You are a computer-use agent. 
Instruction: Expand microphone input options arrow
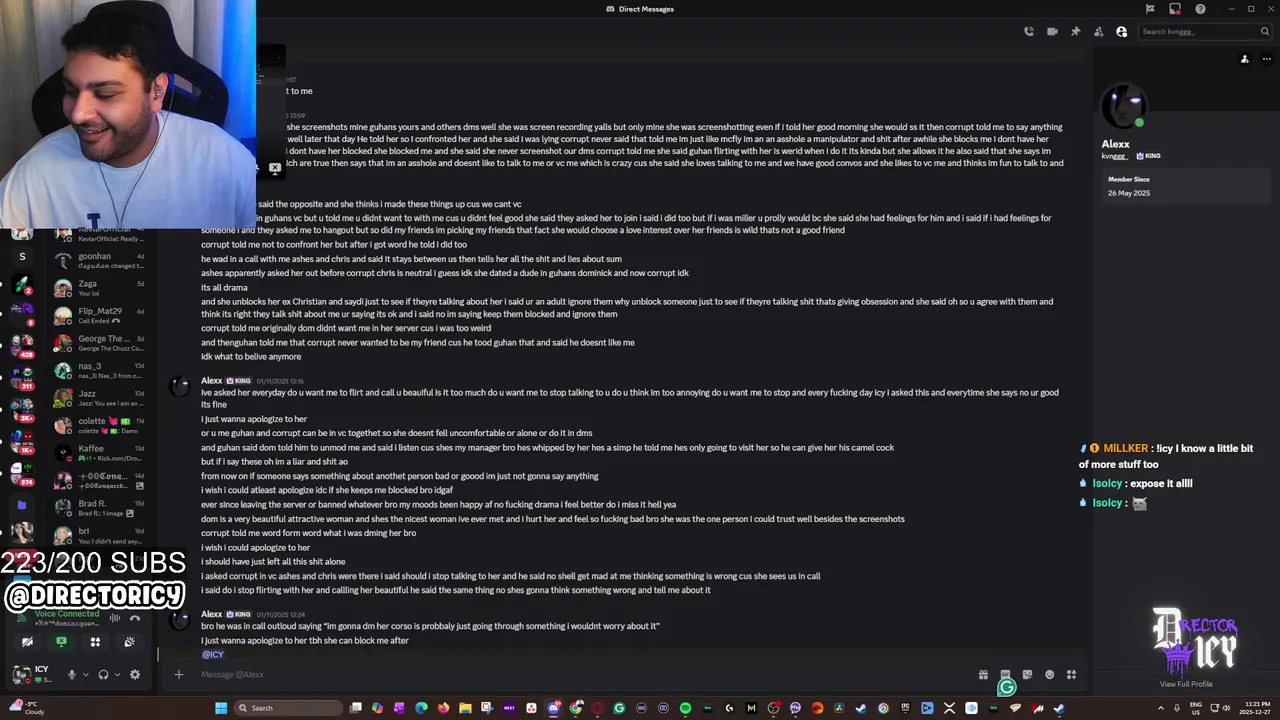(x=85, y=675)
